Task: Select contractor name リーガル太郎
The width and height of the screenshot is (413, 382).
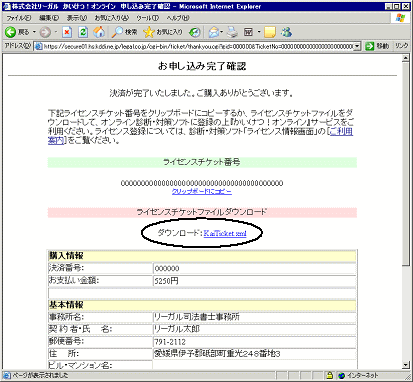Action: 177,329
